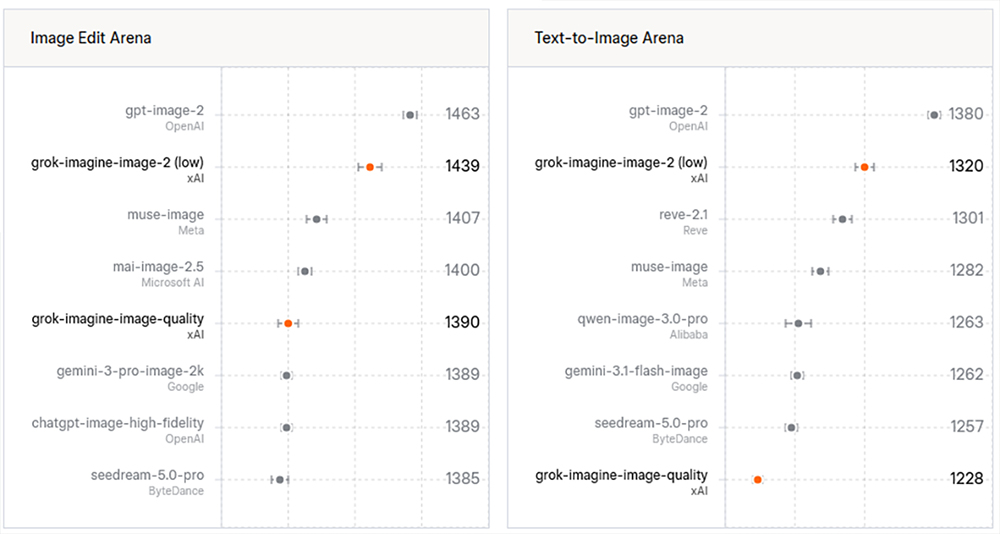Click score 1389 in the chatgpt-image-high-fidelity row
This screenshot has width=1000, height=534.
[462, 427]
